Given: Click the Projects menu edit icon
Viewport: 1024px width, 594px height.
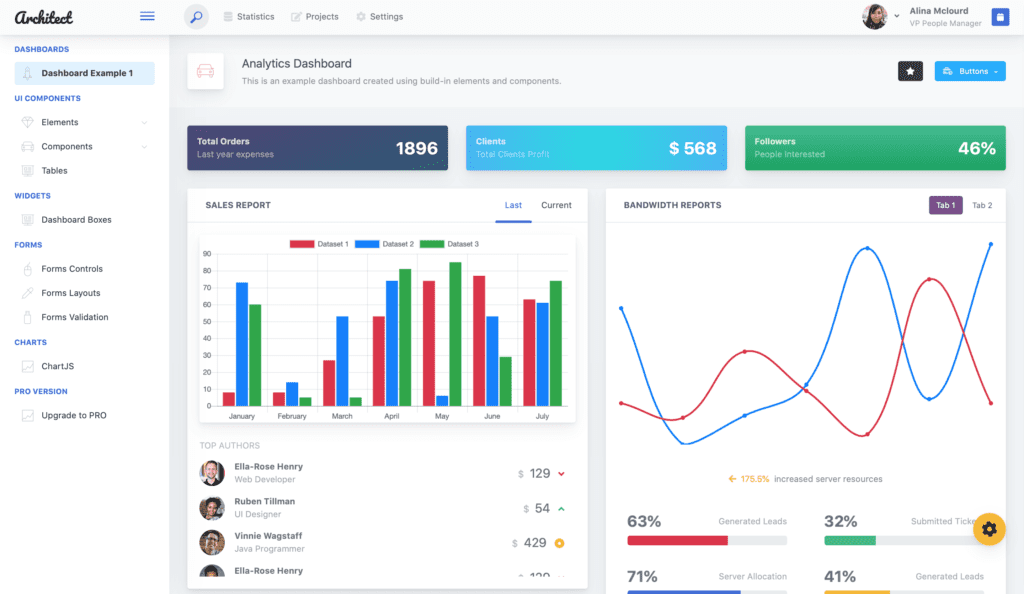Looking at the screenshot, I should pyautogui.click(x=296, y=17).
